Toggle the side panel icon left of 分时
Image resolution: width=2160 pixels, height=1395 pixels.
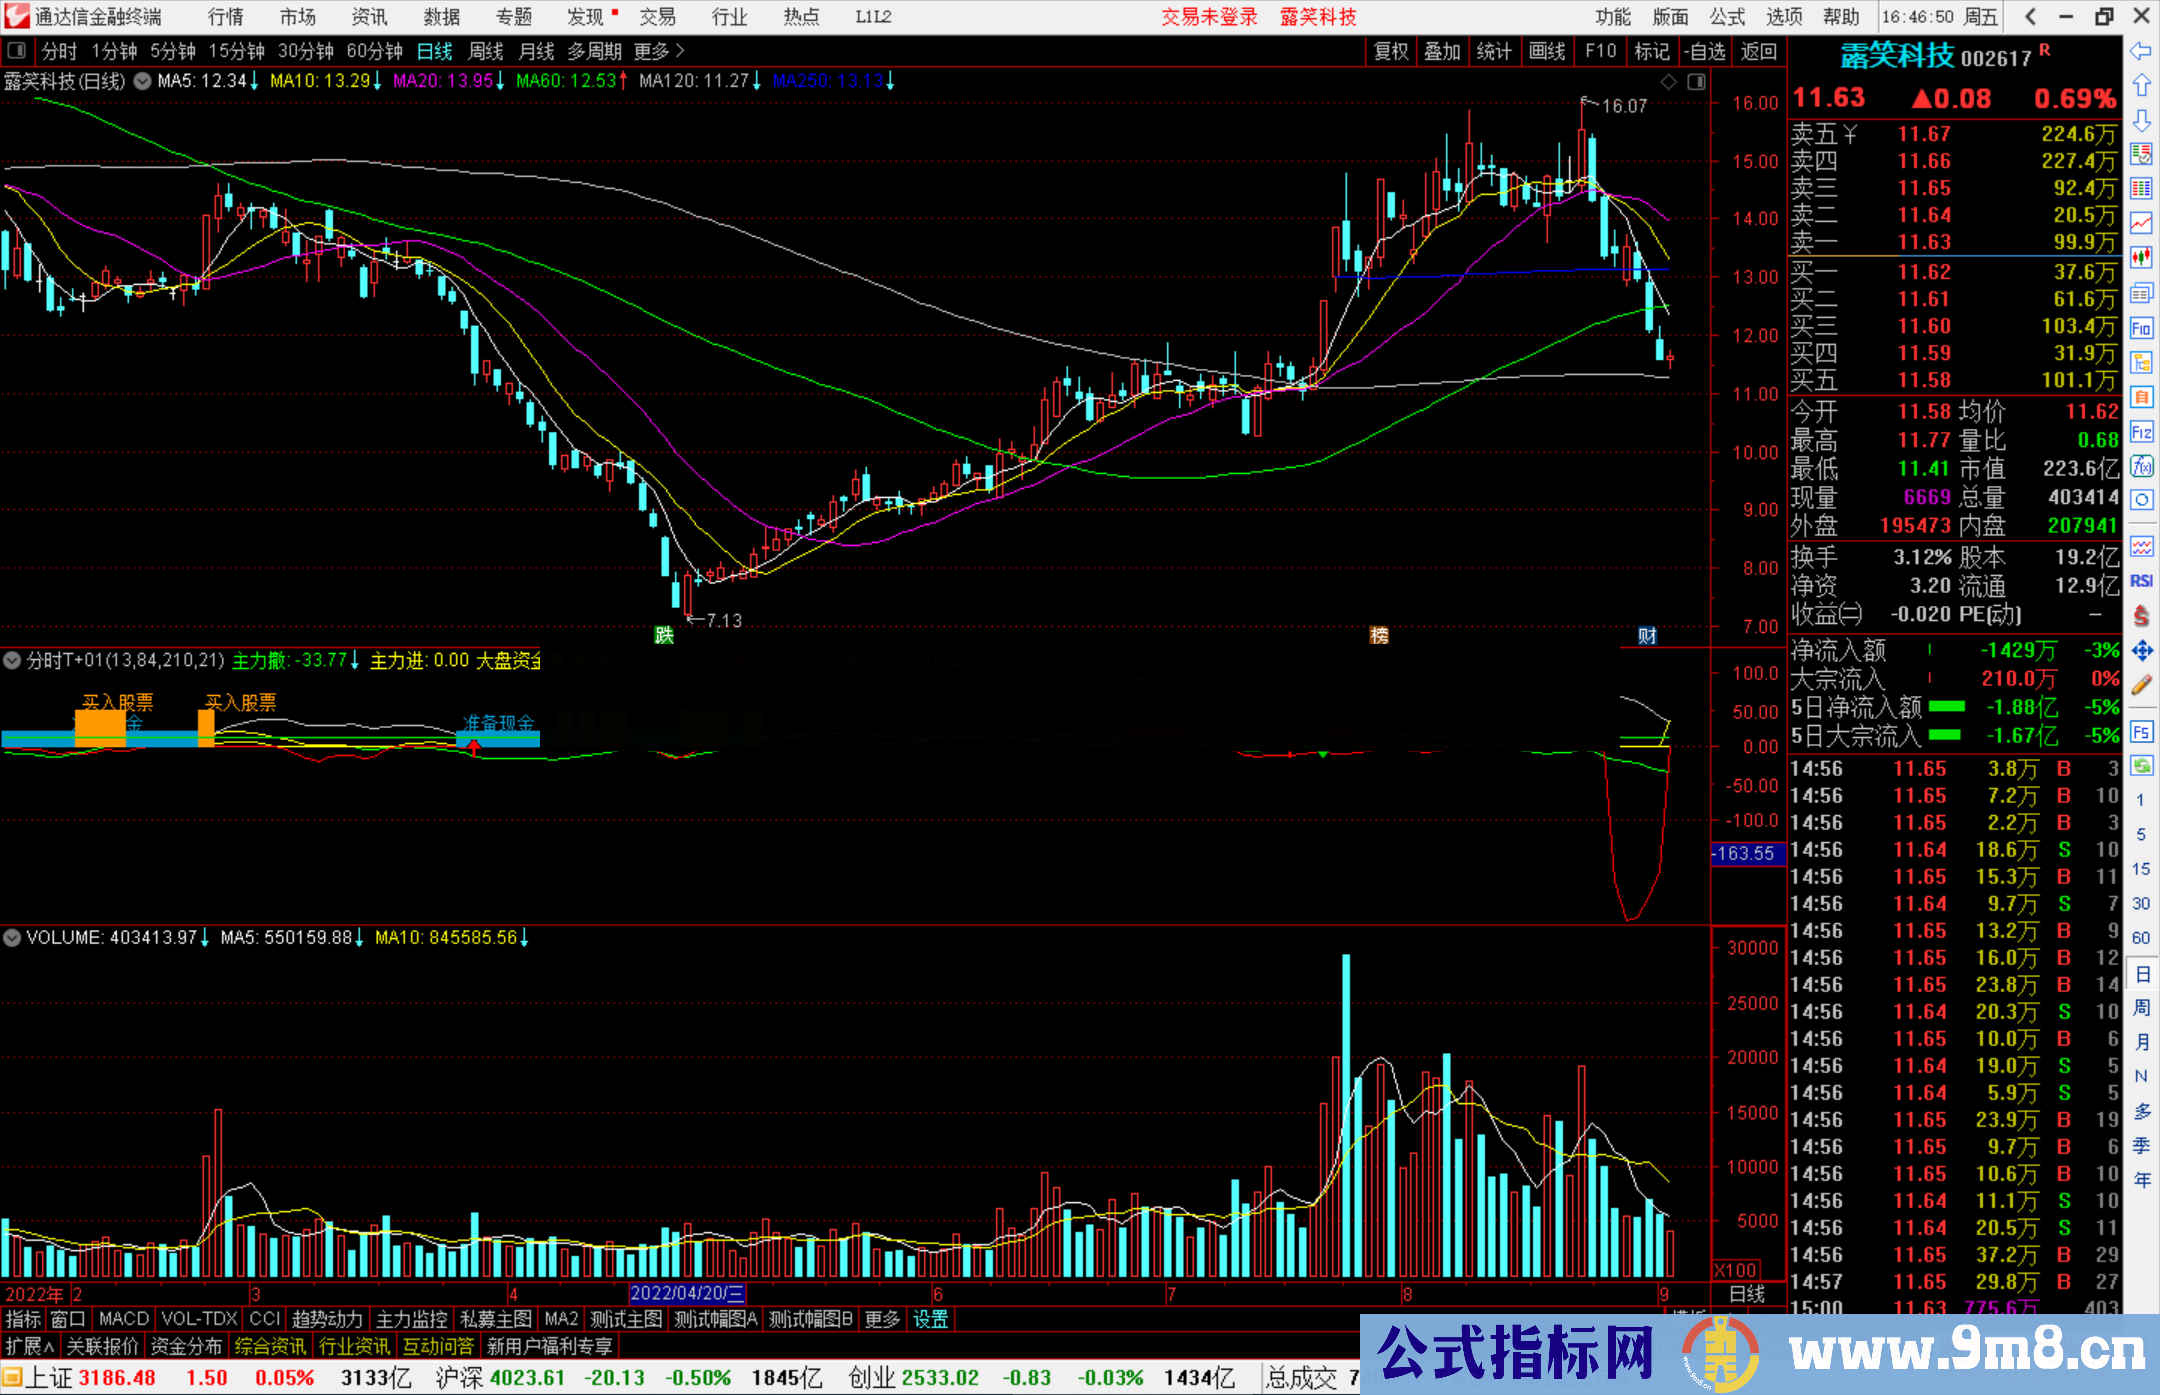[x=17, y=51]
